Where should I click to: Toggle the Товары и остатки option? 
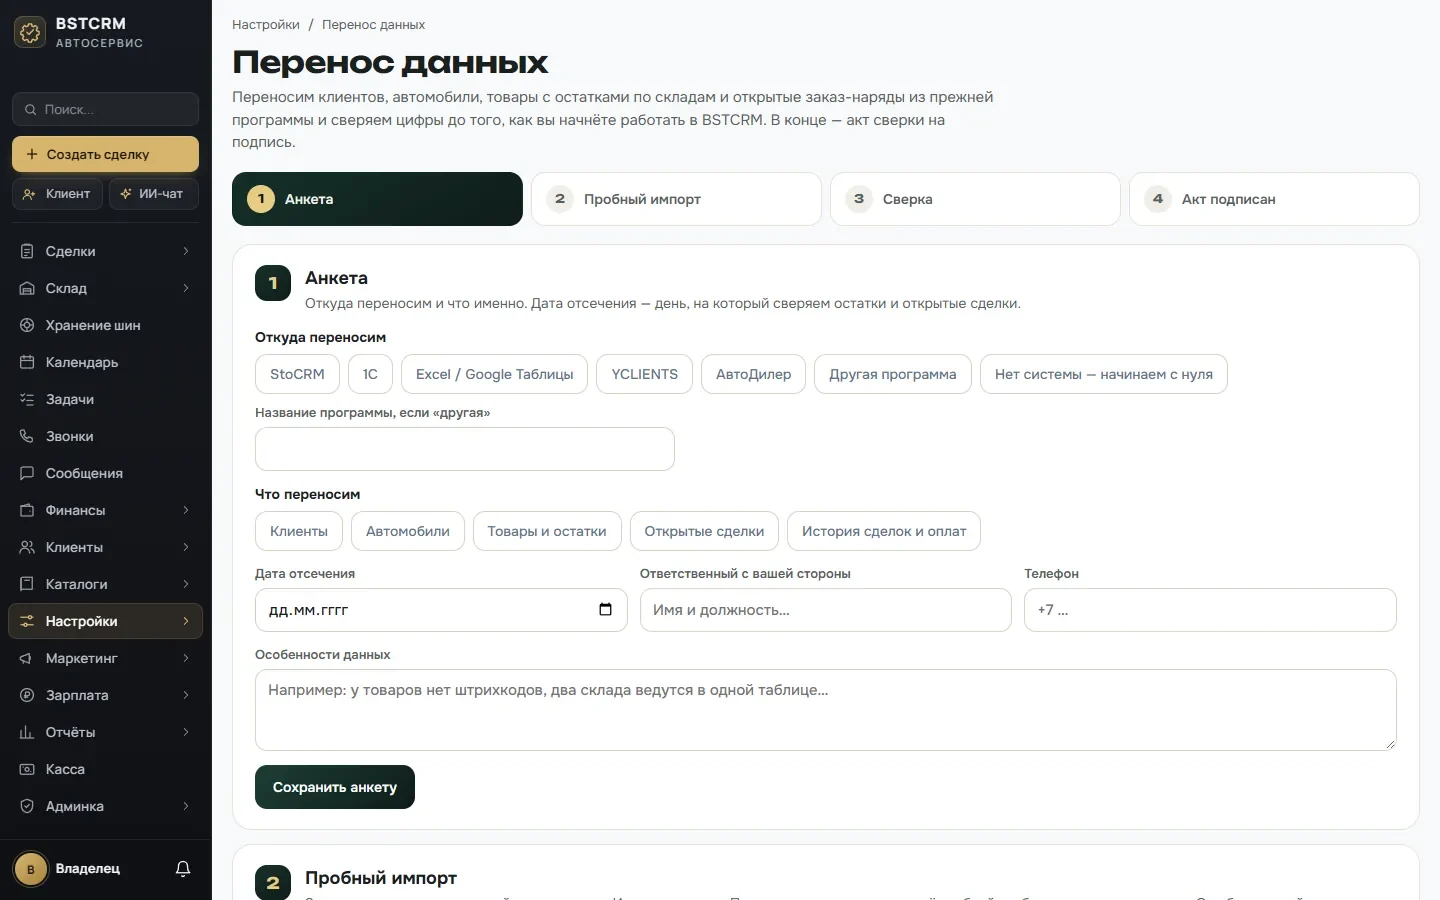pos(547,531)
